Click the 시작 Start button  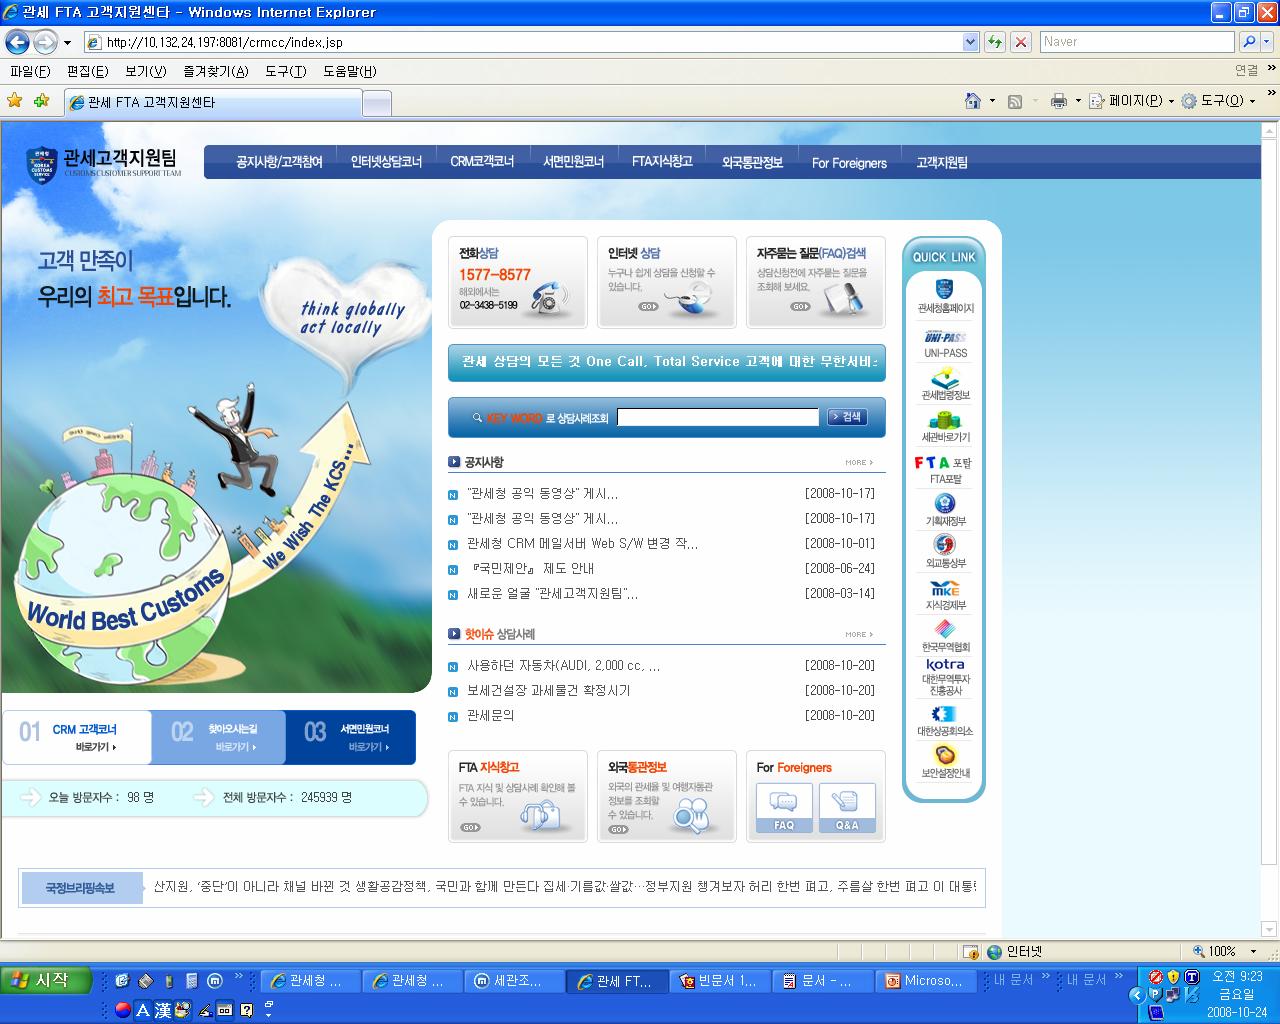click(x=46, y=980)
